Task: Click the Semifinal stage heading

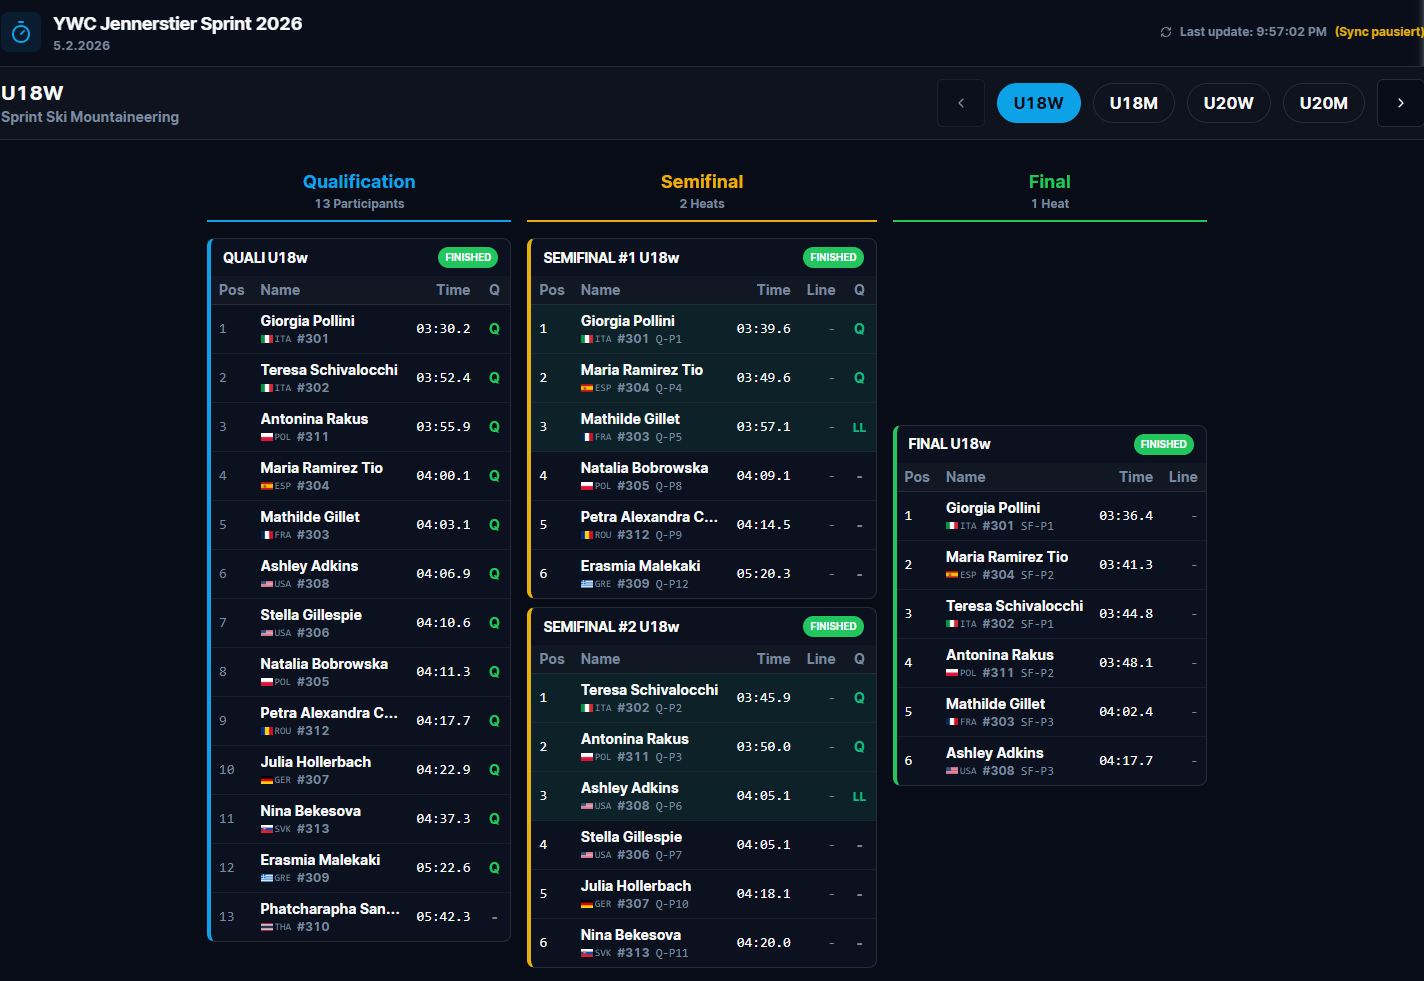Action: [x=702, y=181]
